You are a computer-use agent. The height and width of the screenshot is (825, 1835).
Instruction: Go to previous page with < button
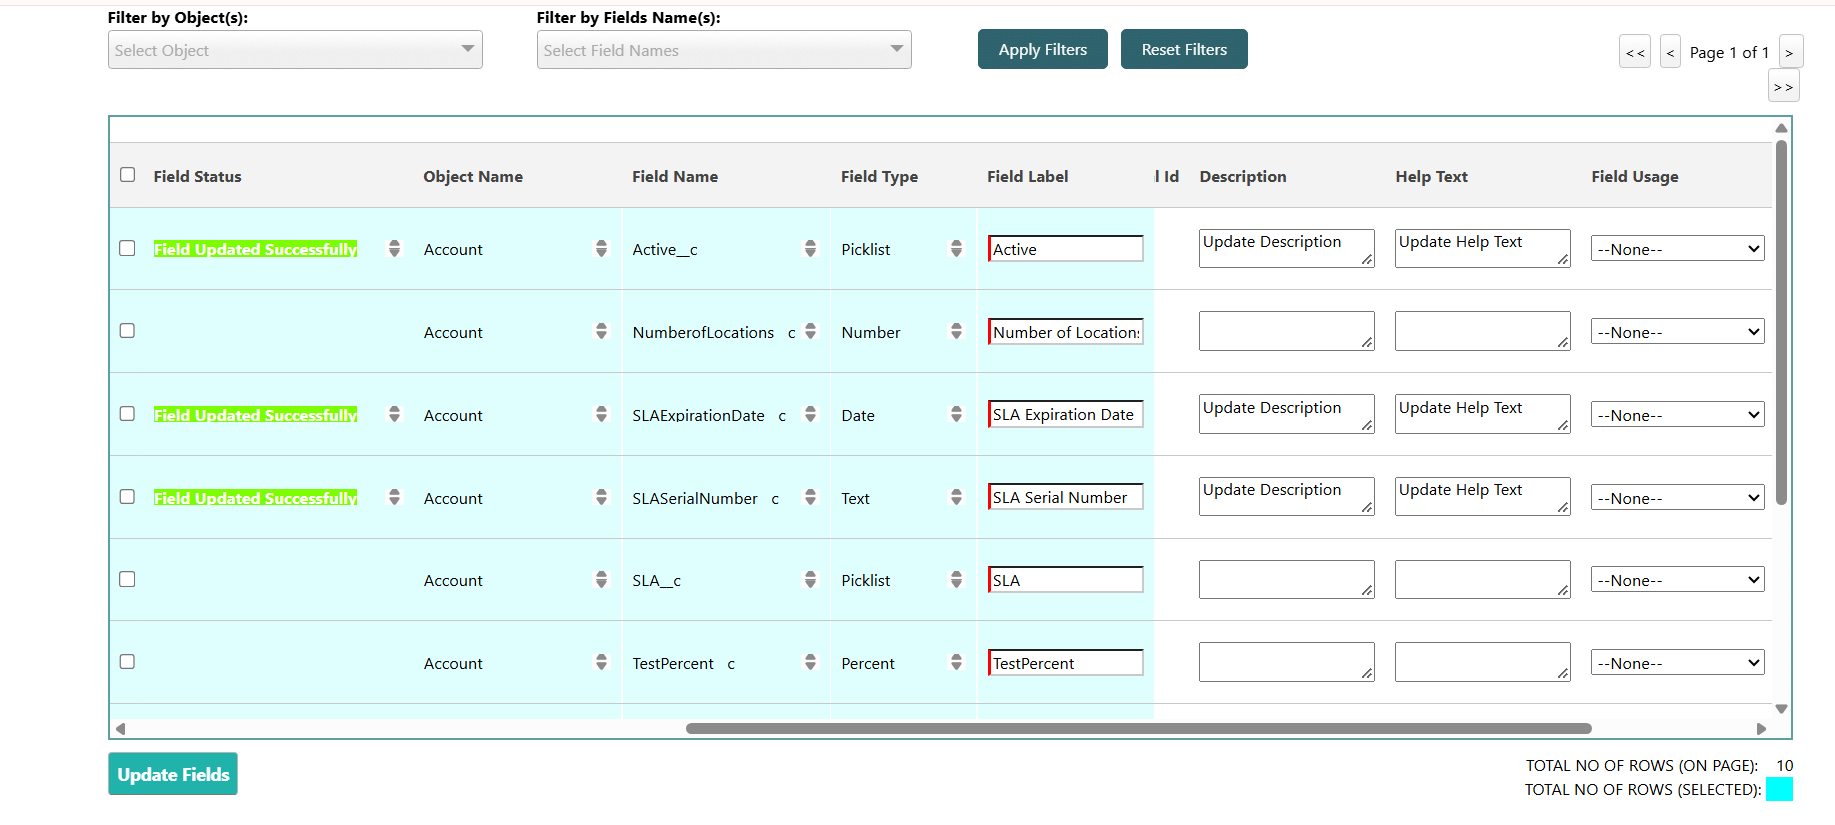tap(1670, 52)
